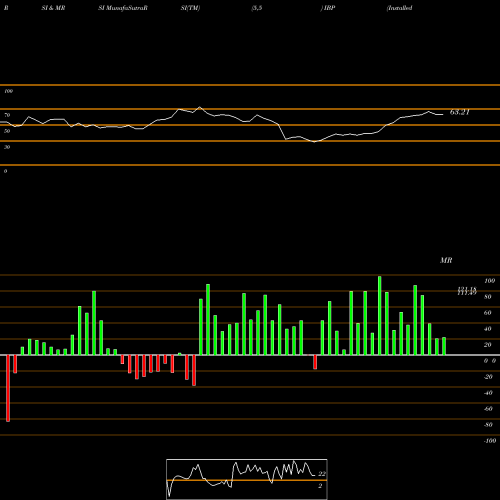Viewport: 500px width, 500px height.
Task: Click the -100 label on MR axis
Action: [490, 441]
